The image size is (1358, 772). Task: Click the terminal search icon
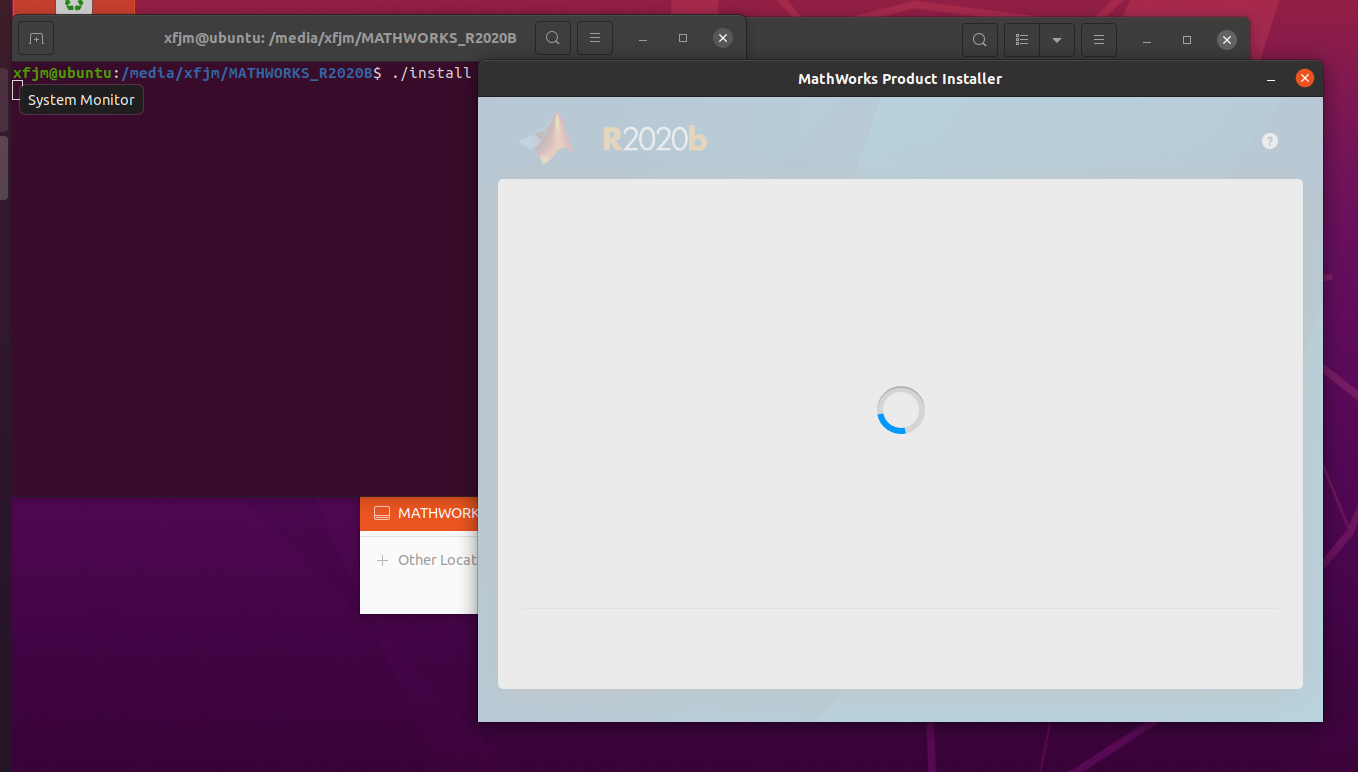click(553, 38)
